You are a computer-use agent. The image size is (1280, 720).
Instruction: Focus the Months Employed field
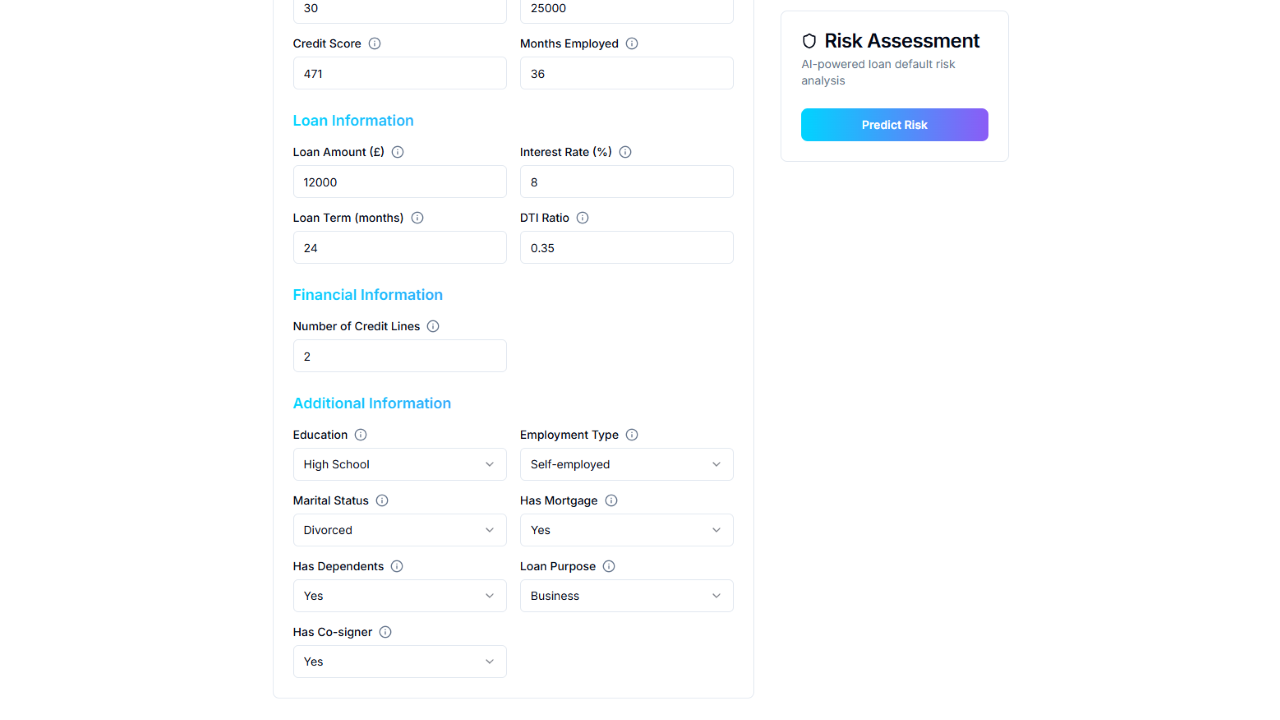[x=627, y=73]
